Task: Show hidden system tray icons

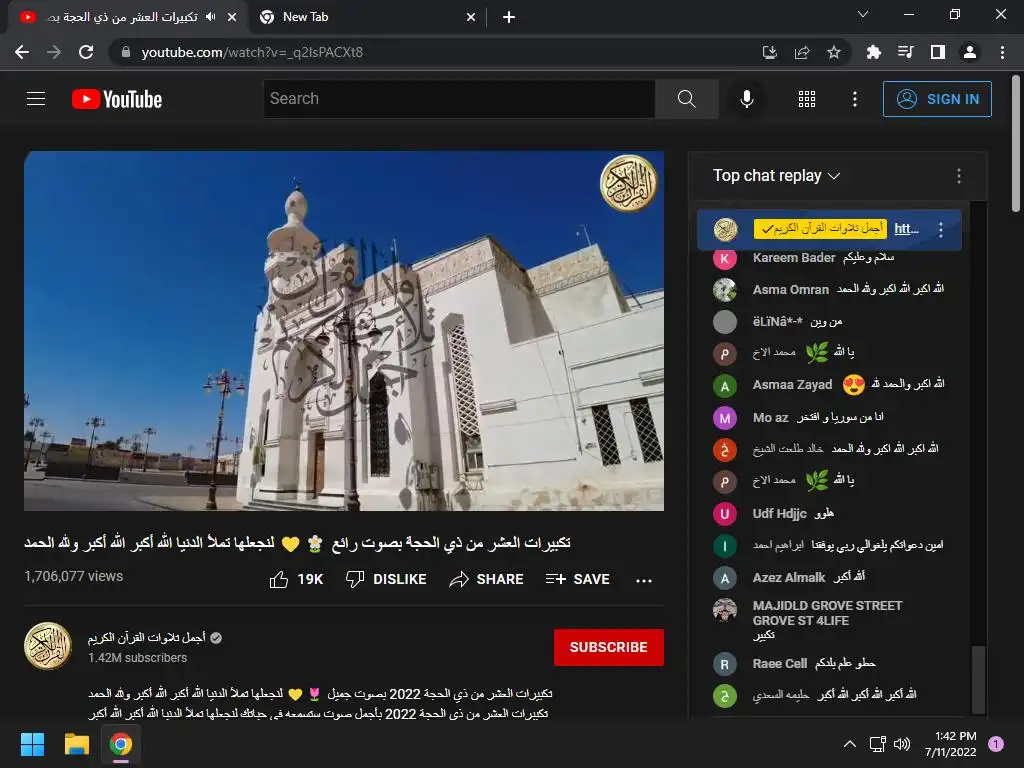Action: [x=849, y=744]
